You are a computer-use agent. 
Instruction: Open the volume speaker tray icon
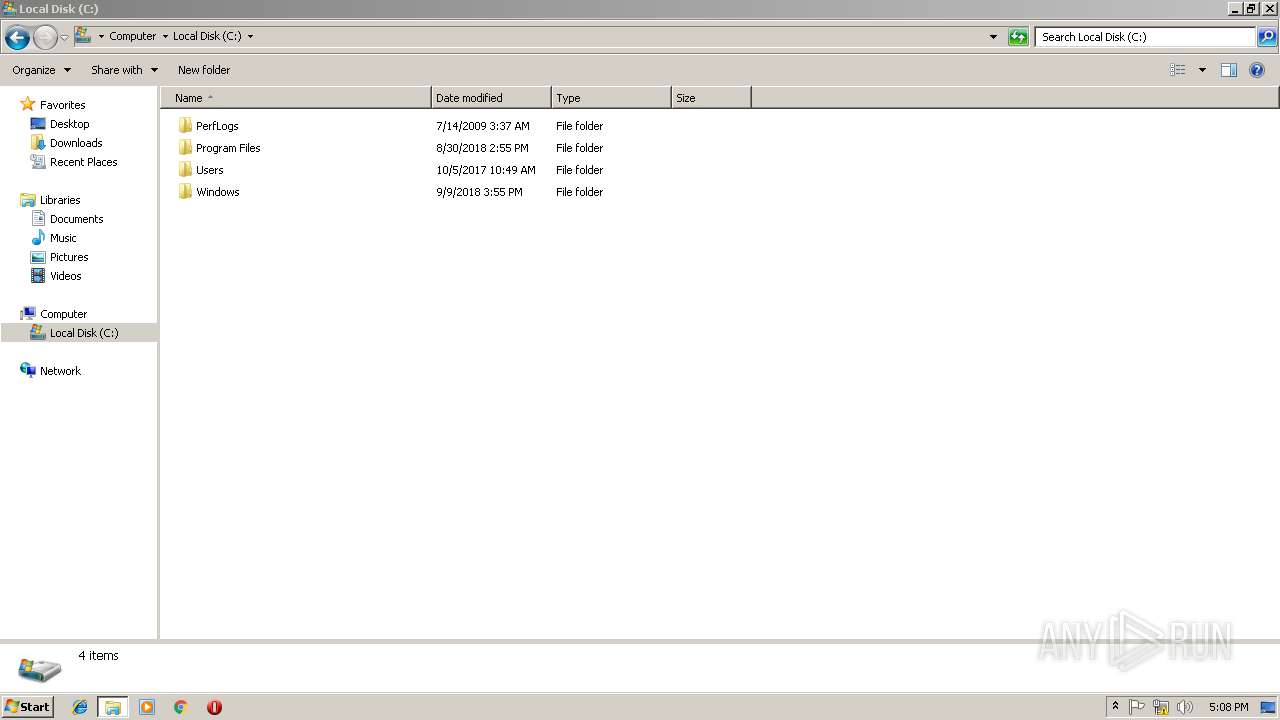pyautogui.click(x=1185, y=707)
